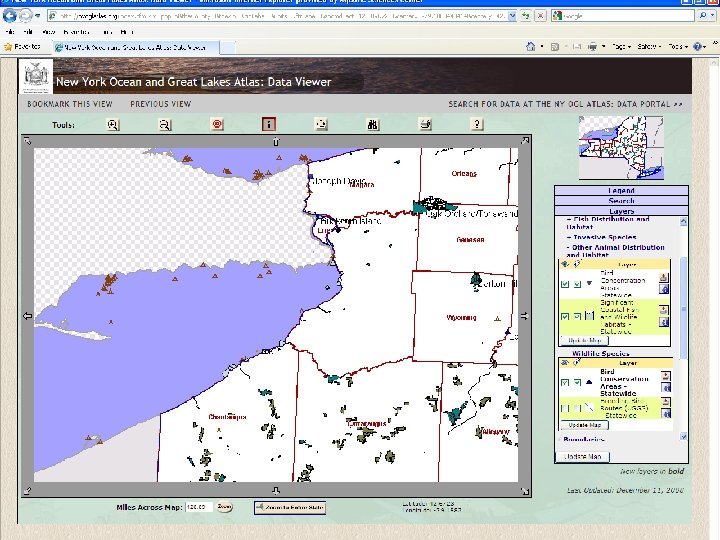Viewport: 720px width, 540px height.
Task: Open info for Bird Conservation Areas layer
Action: 666,388
